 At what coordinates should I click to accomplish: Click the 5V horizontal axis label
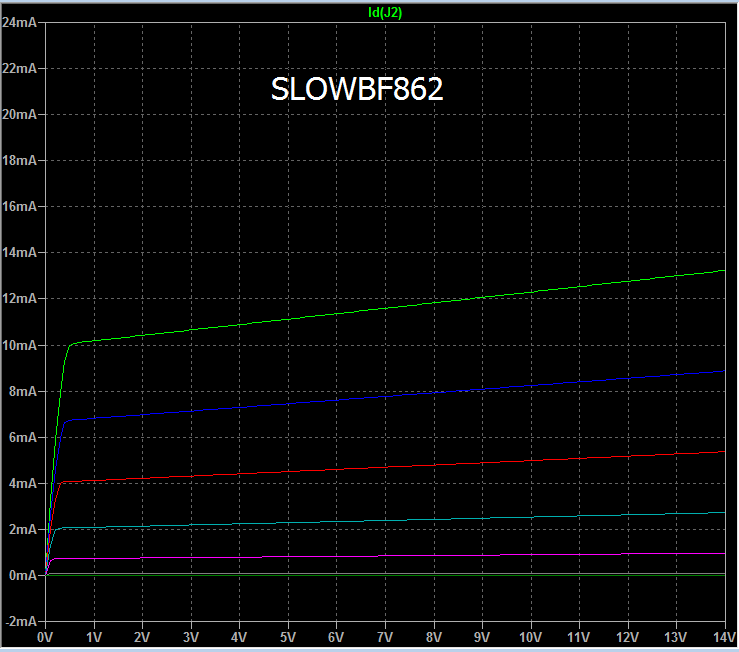click(x=288, y=637)
